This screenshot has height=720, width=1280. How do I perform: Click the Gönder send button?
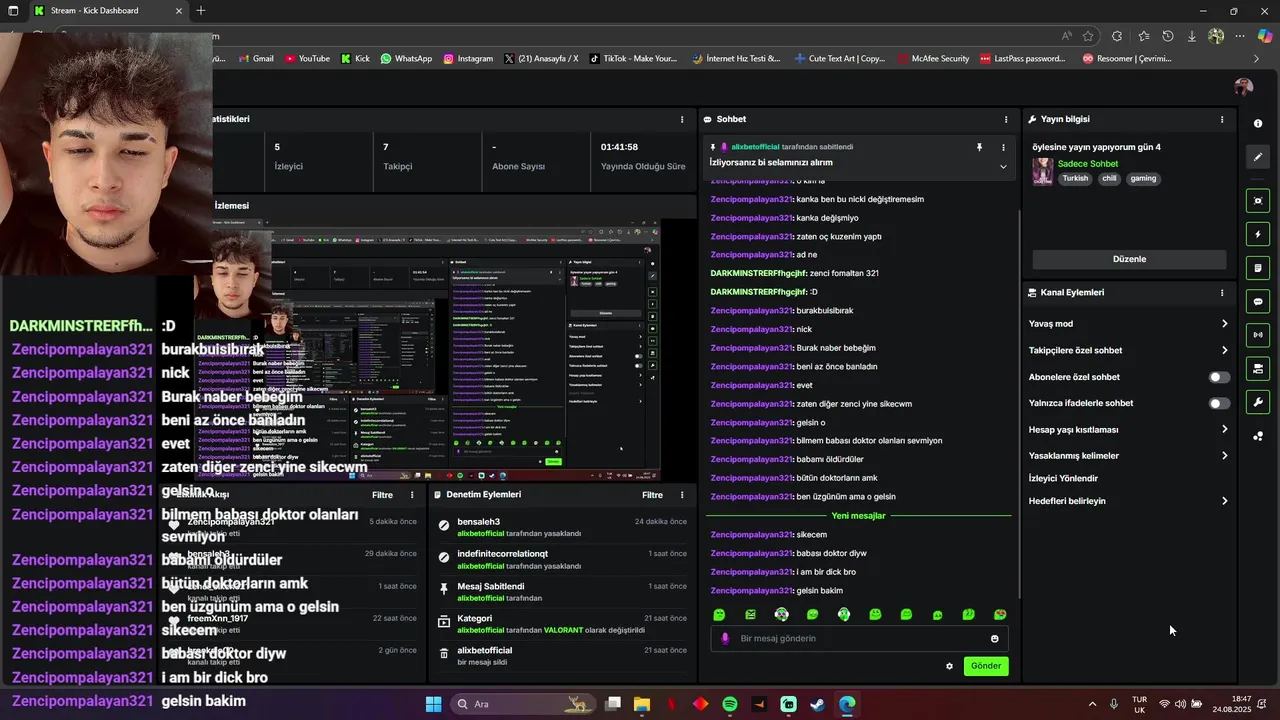(986, 666)
